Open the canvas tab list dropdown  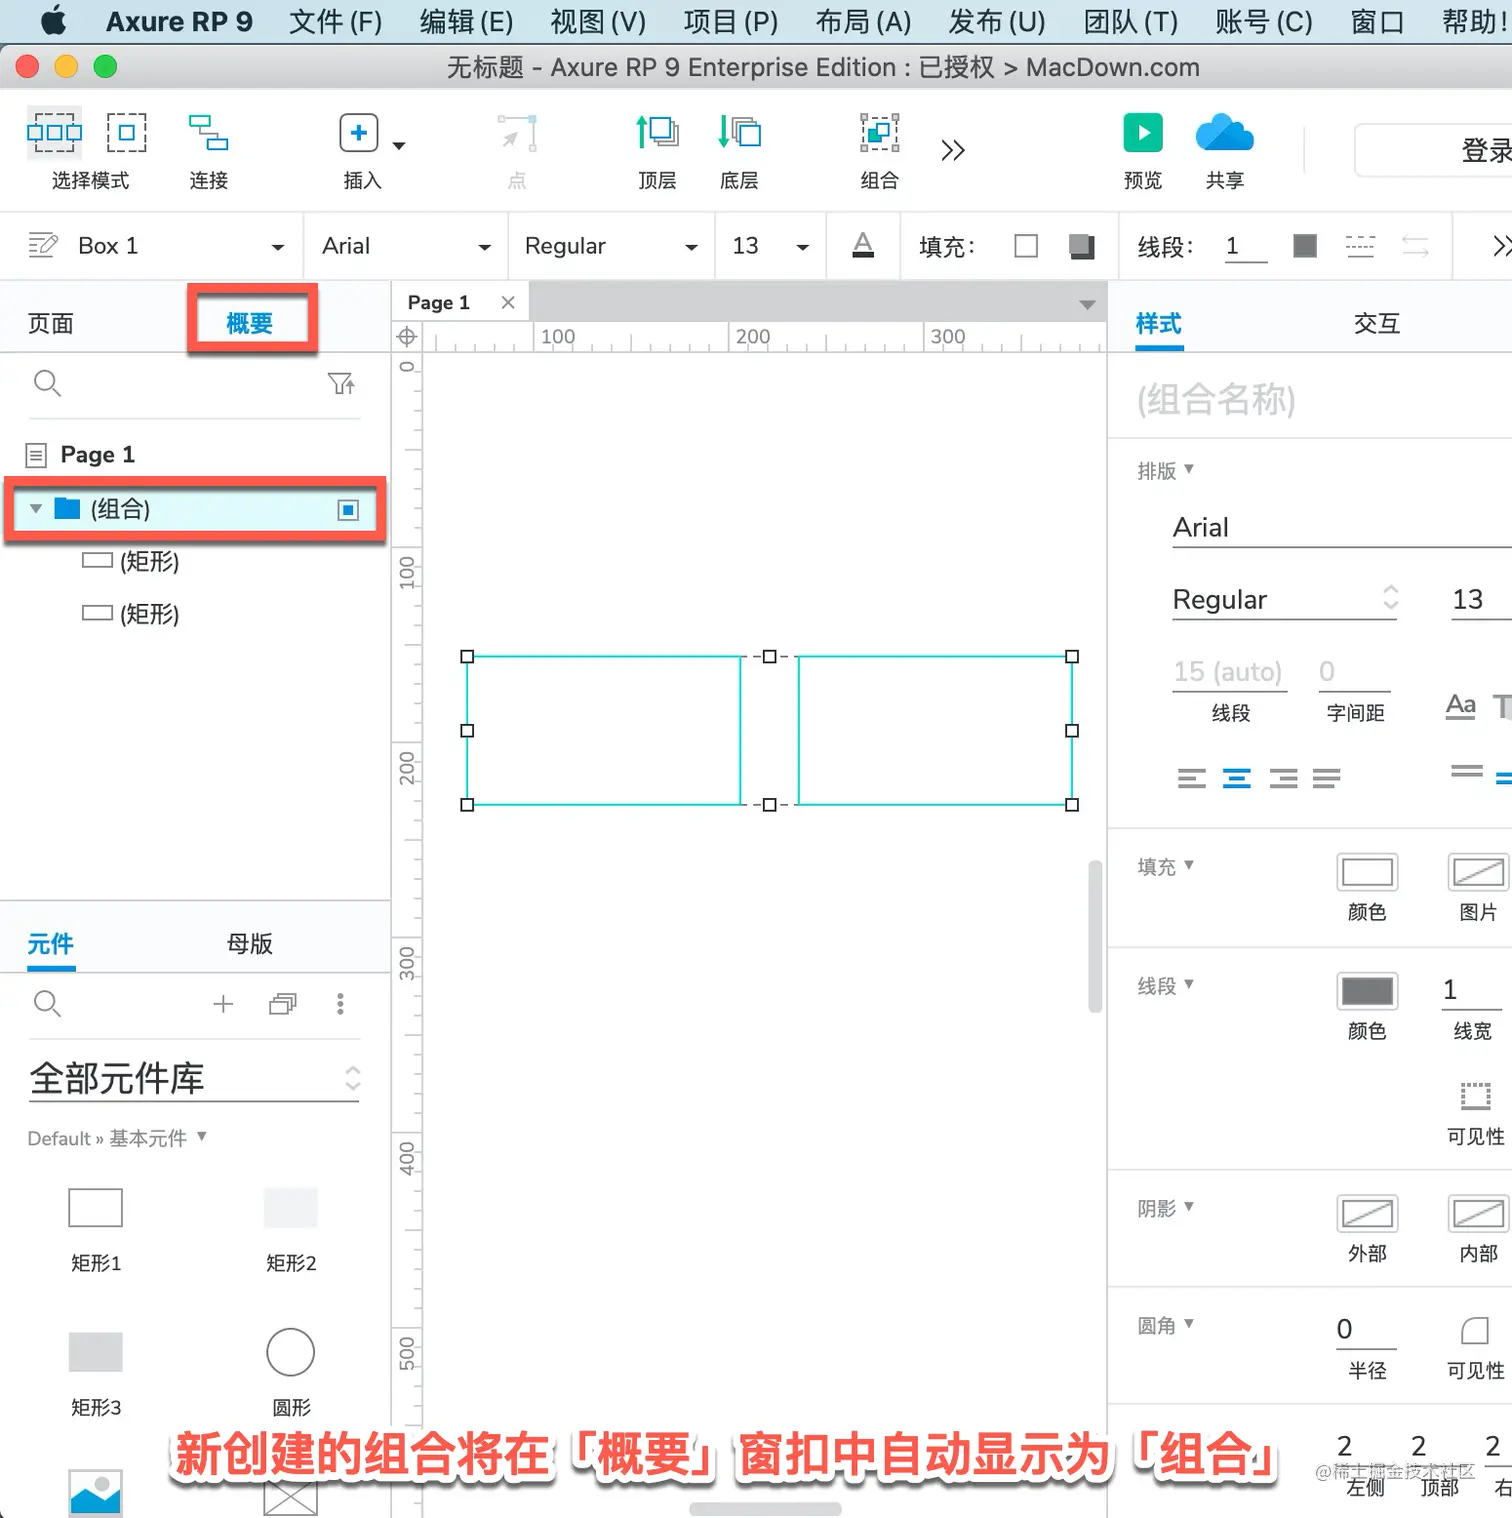point(1087,304)
